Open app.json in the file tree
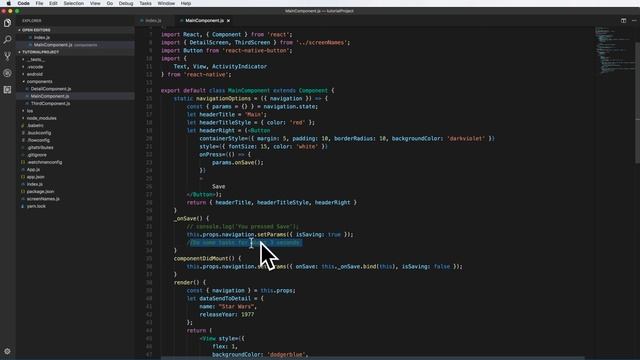The image size is (640, 360). (x=36, y=177)
